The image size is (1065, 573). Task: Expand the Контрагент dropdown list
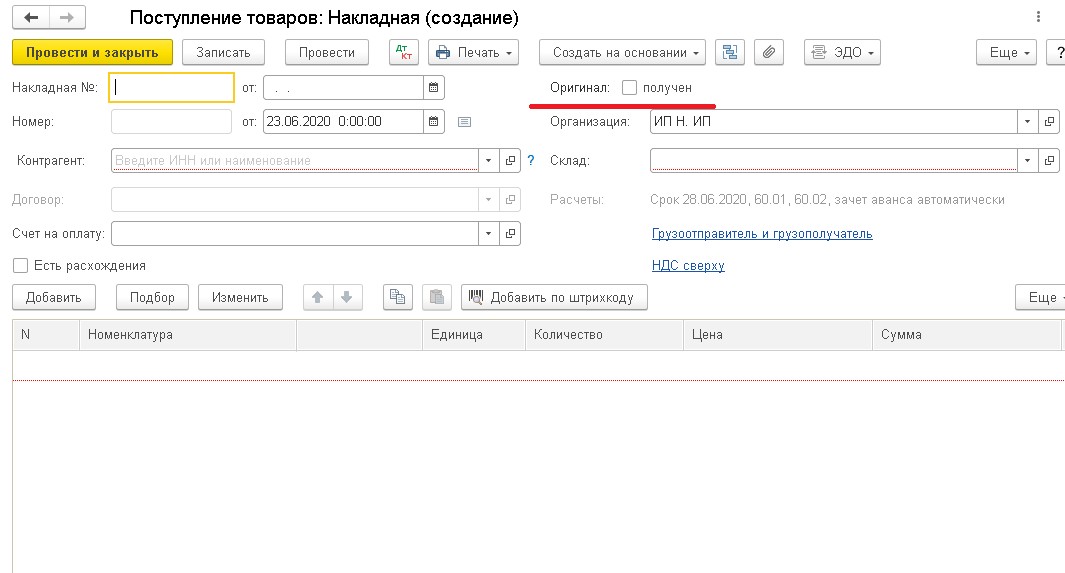click(488, 160)
